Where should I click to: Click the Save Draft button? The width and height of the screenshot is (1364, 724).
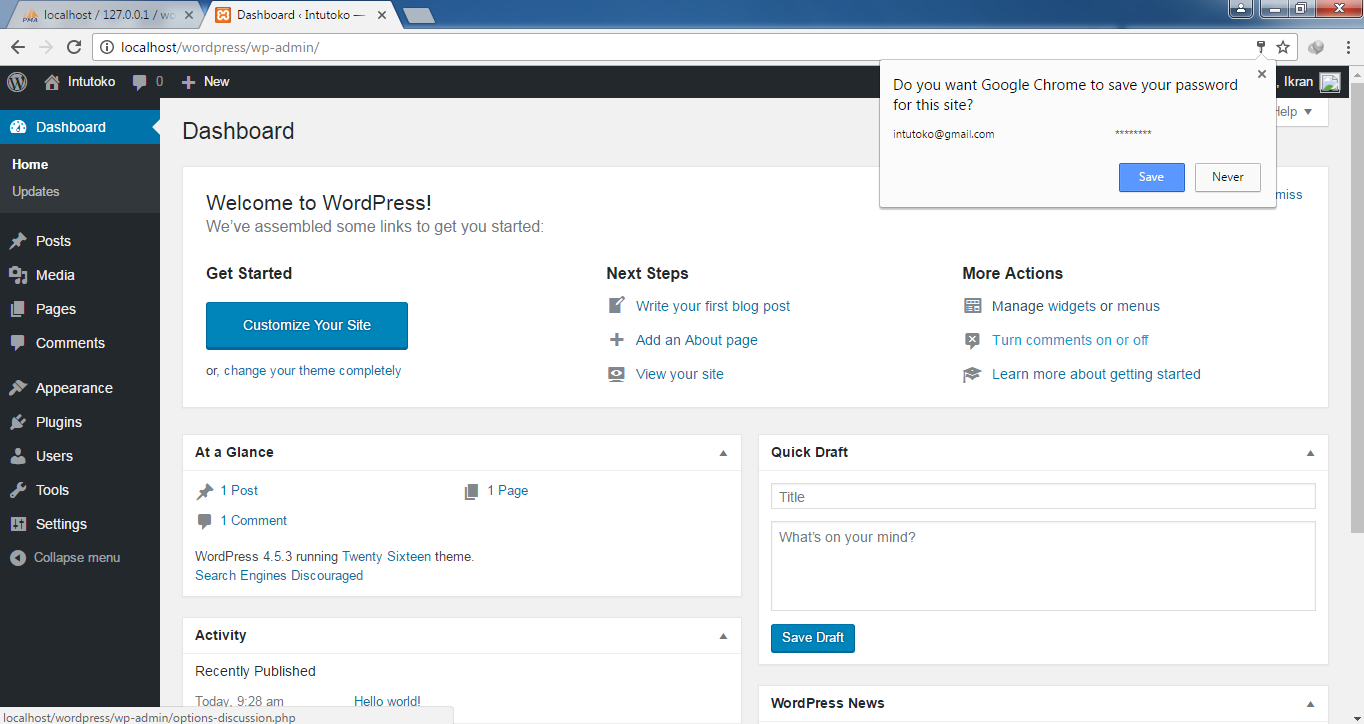813,638
